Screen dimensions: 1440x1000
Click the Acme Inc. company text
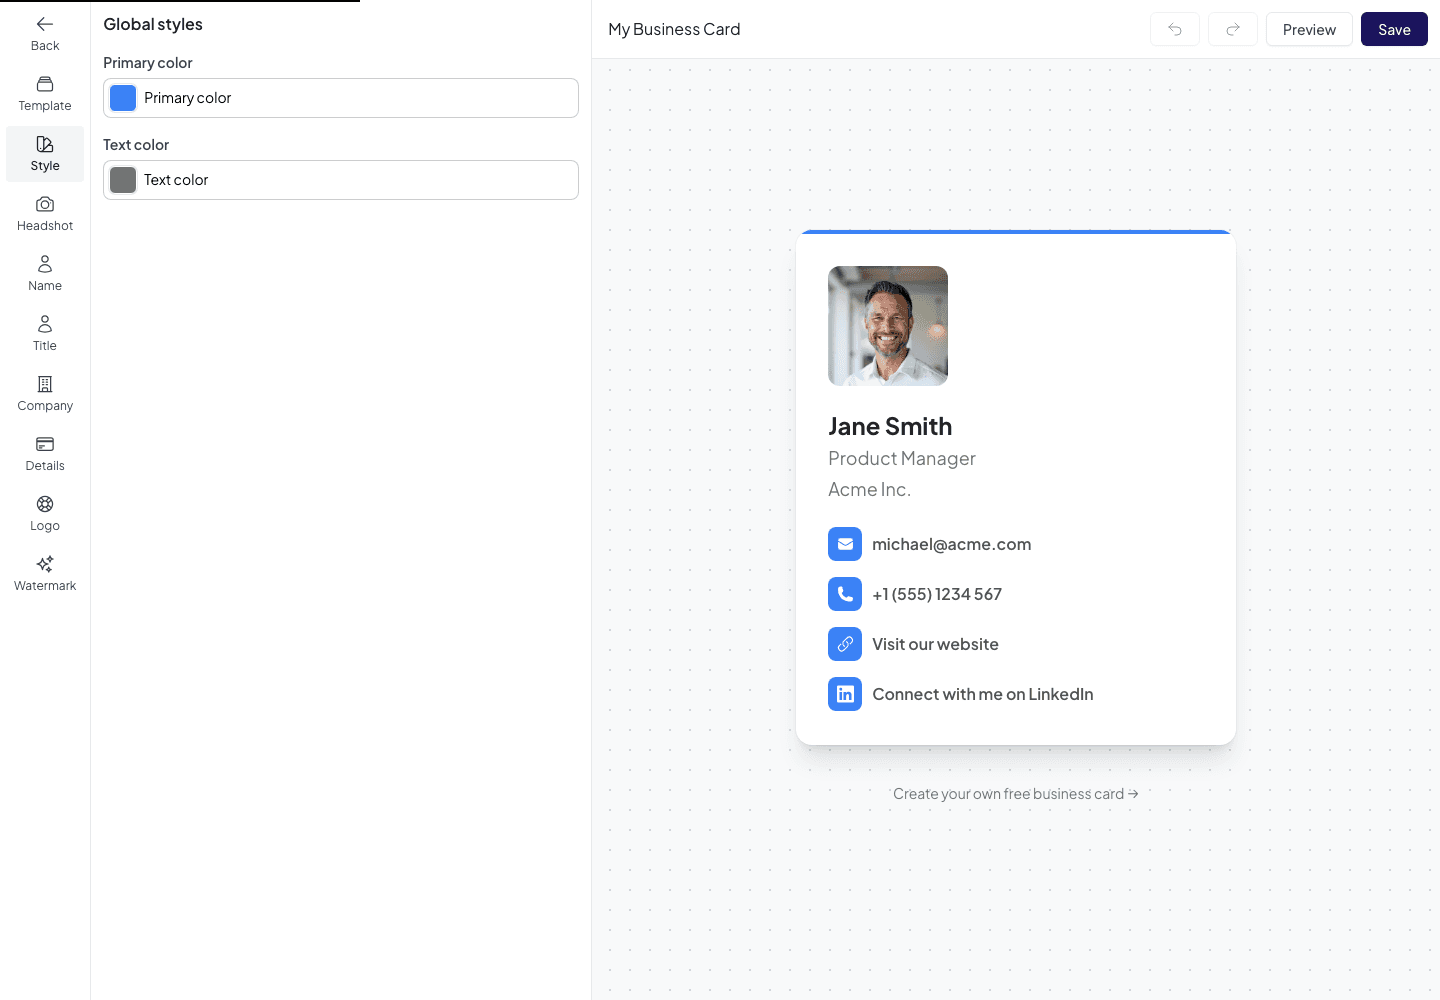pos(869,489)
